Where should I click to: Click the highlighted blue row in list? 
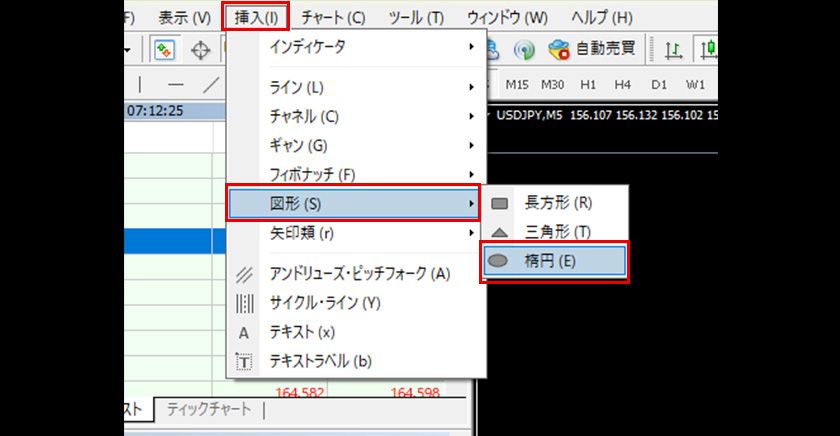point(168,241)
